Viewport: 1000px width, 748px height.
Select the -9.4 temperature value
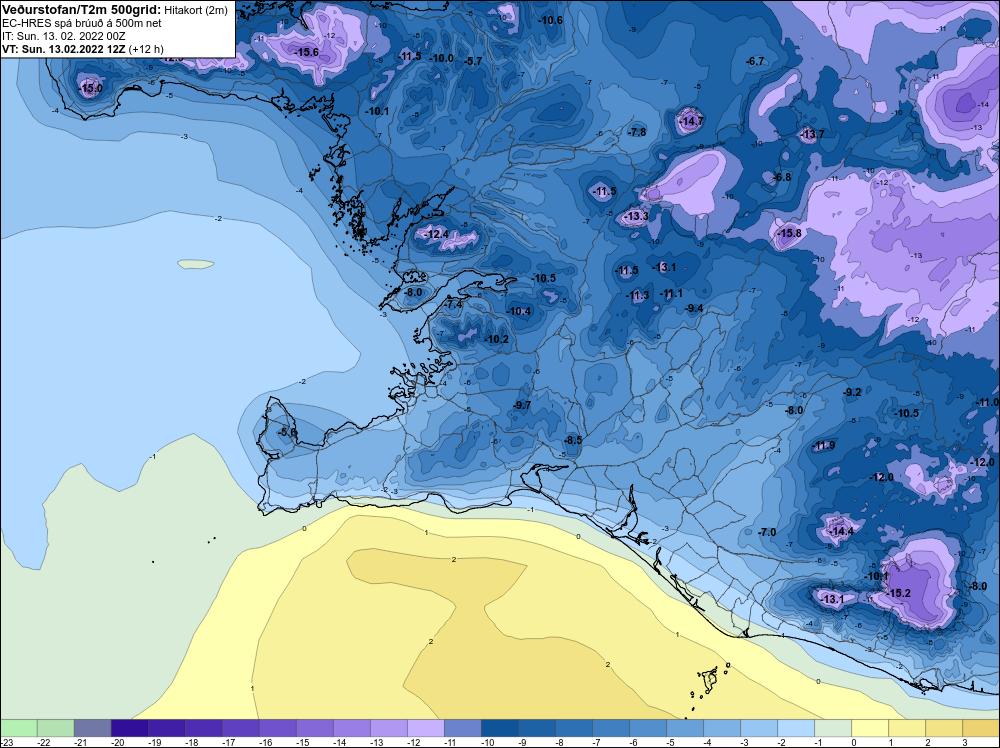point(694,308)
